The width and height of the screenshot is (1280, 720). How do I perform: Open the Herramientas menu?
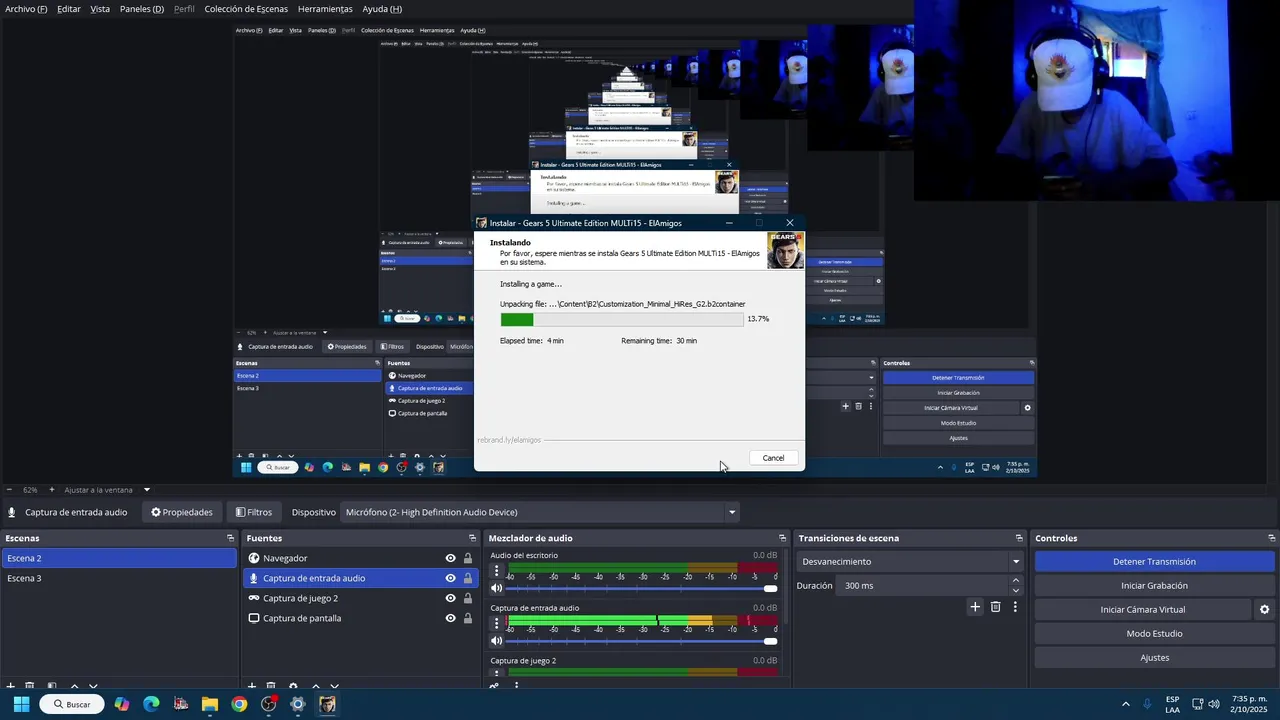325,9
